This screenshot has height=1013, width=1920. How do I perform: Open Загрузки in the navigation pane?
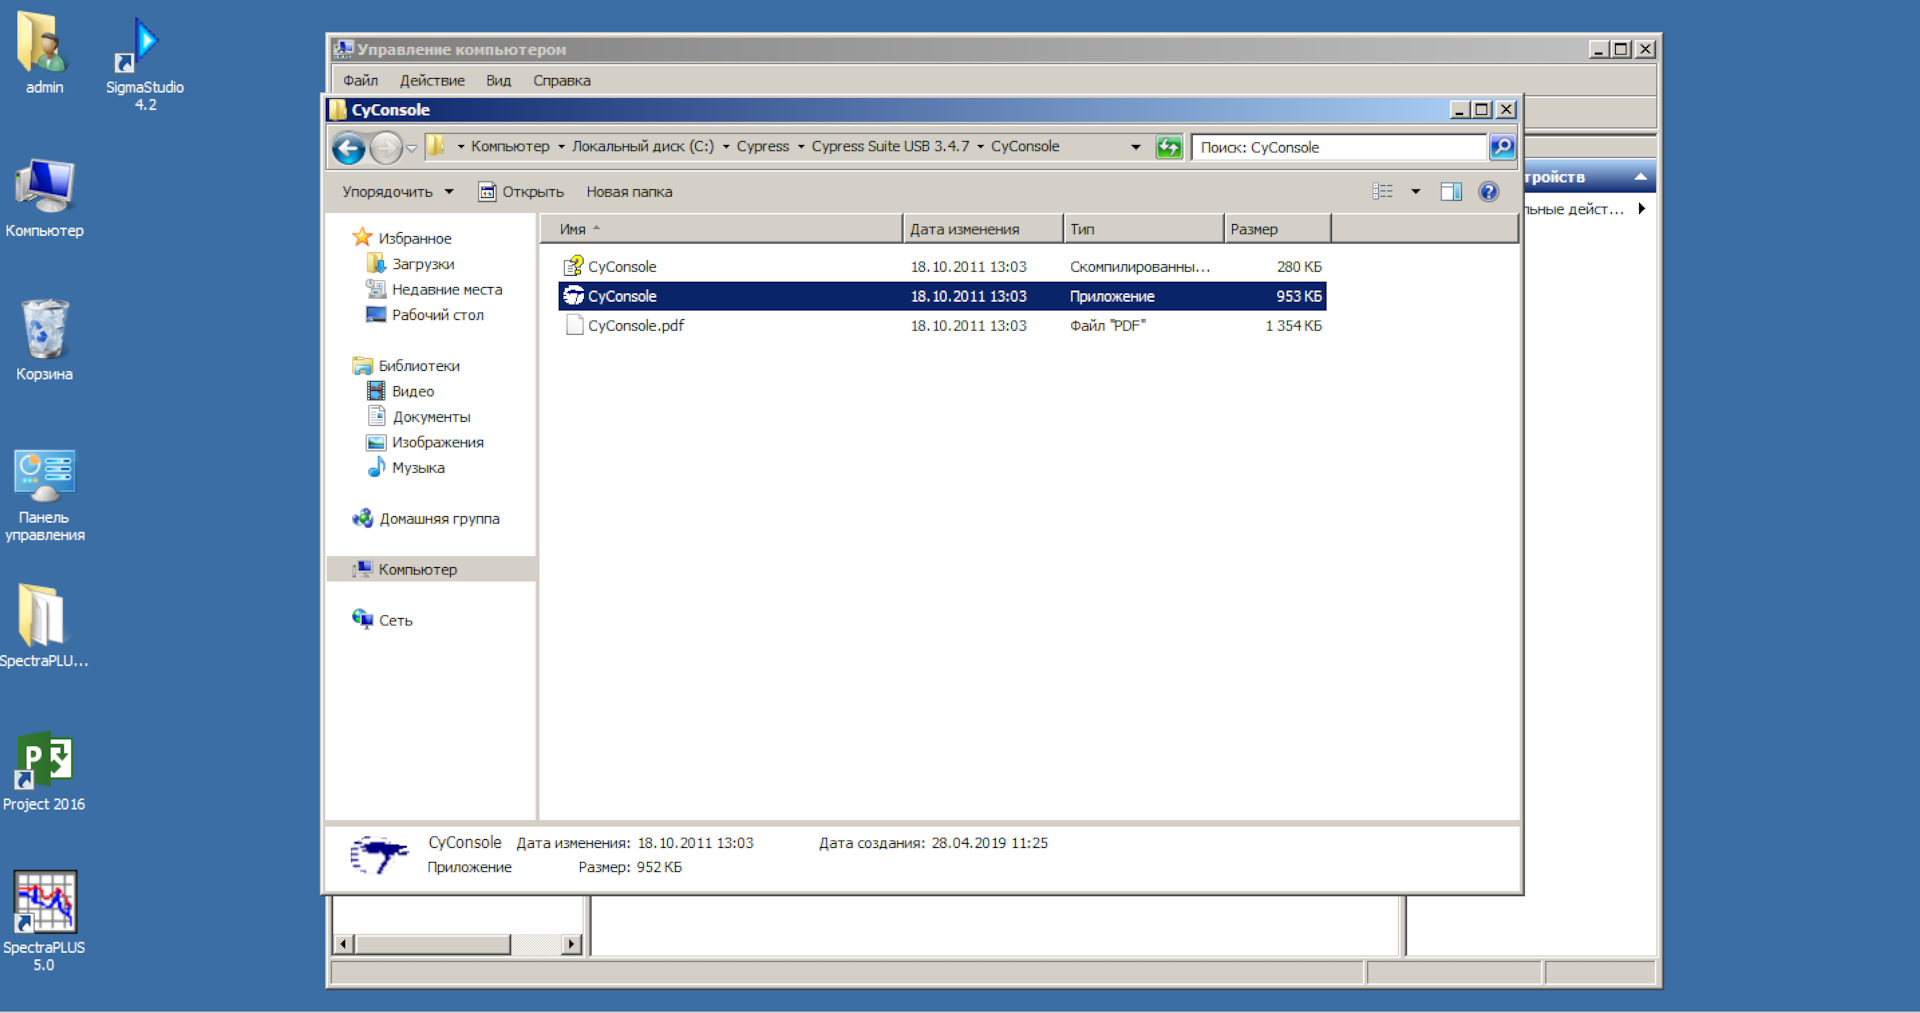(x=423, y=264)
